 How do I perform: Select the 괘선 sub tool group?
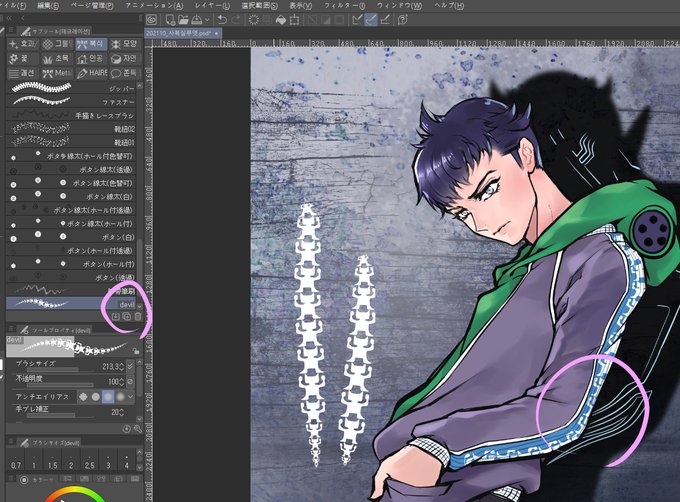[23, 73]
